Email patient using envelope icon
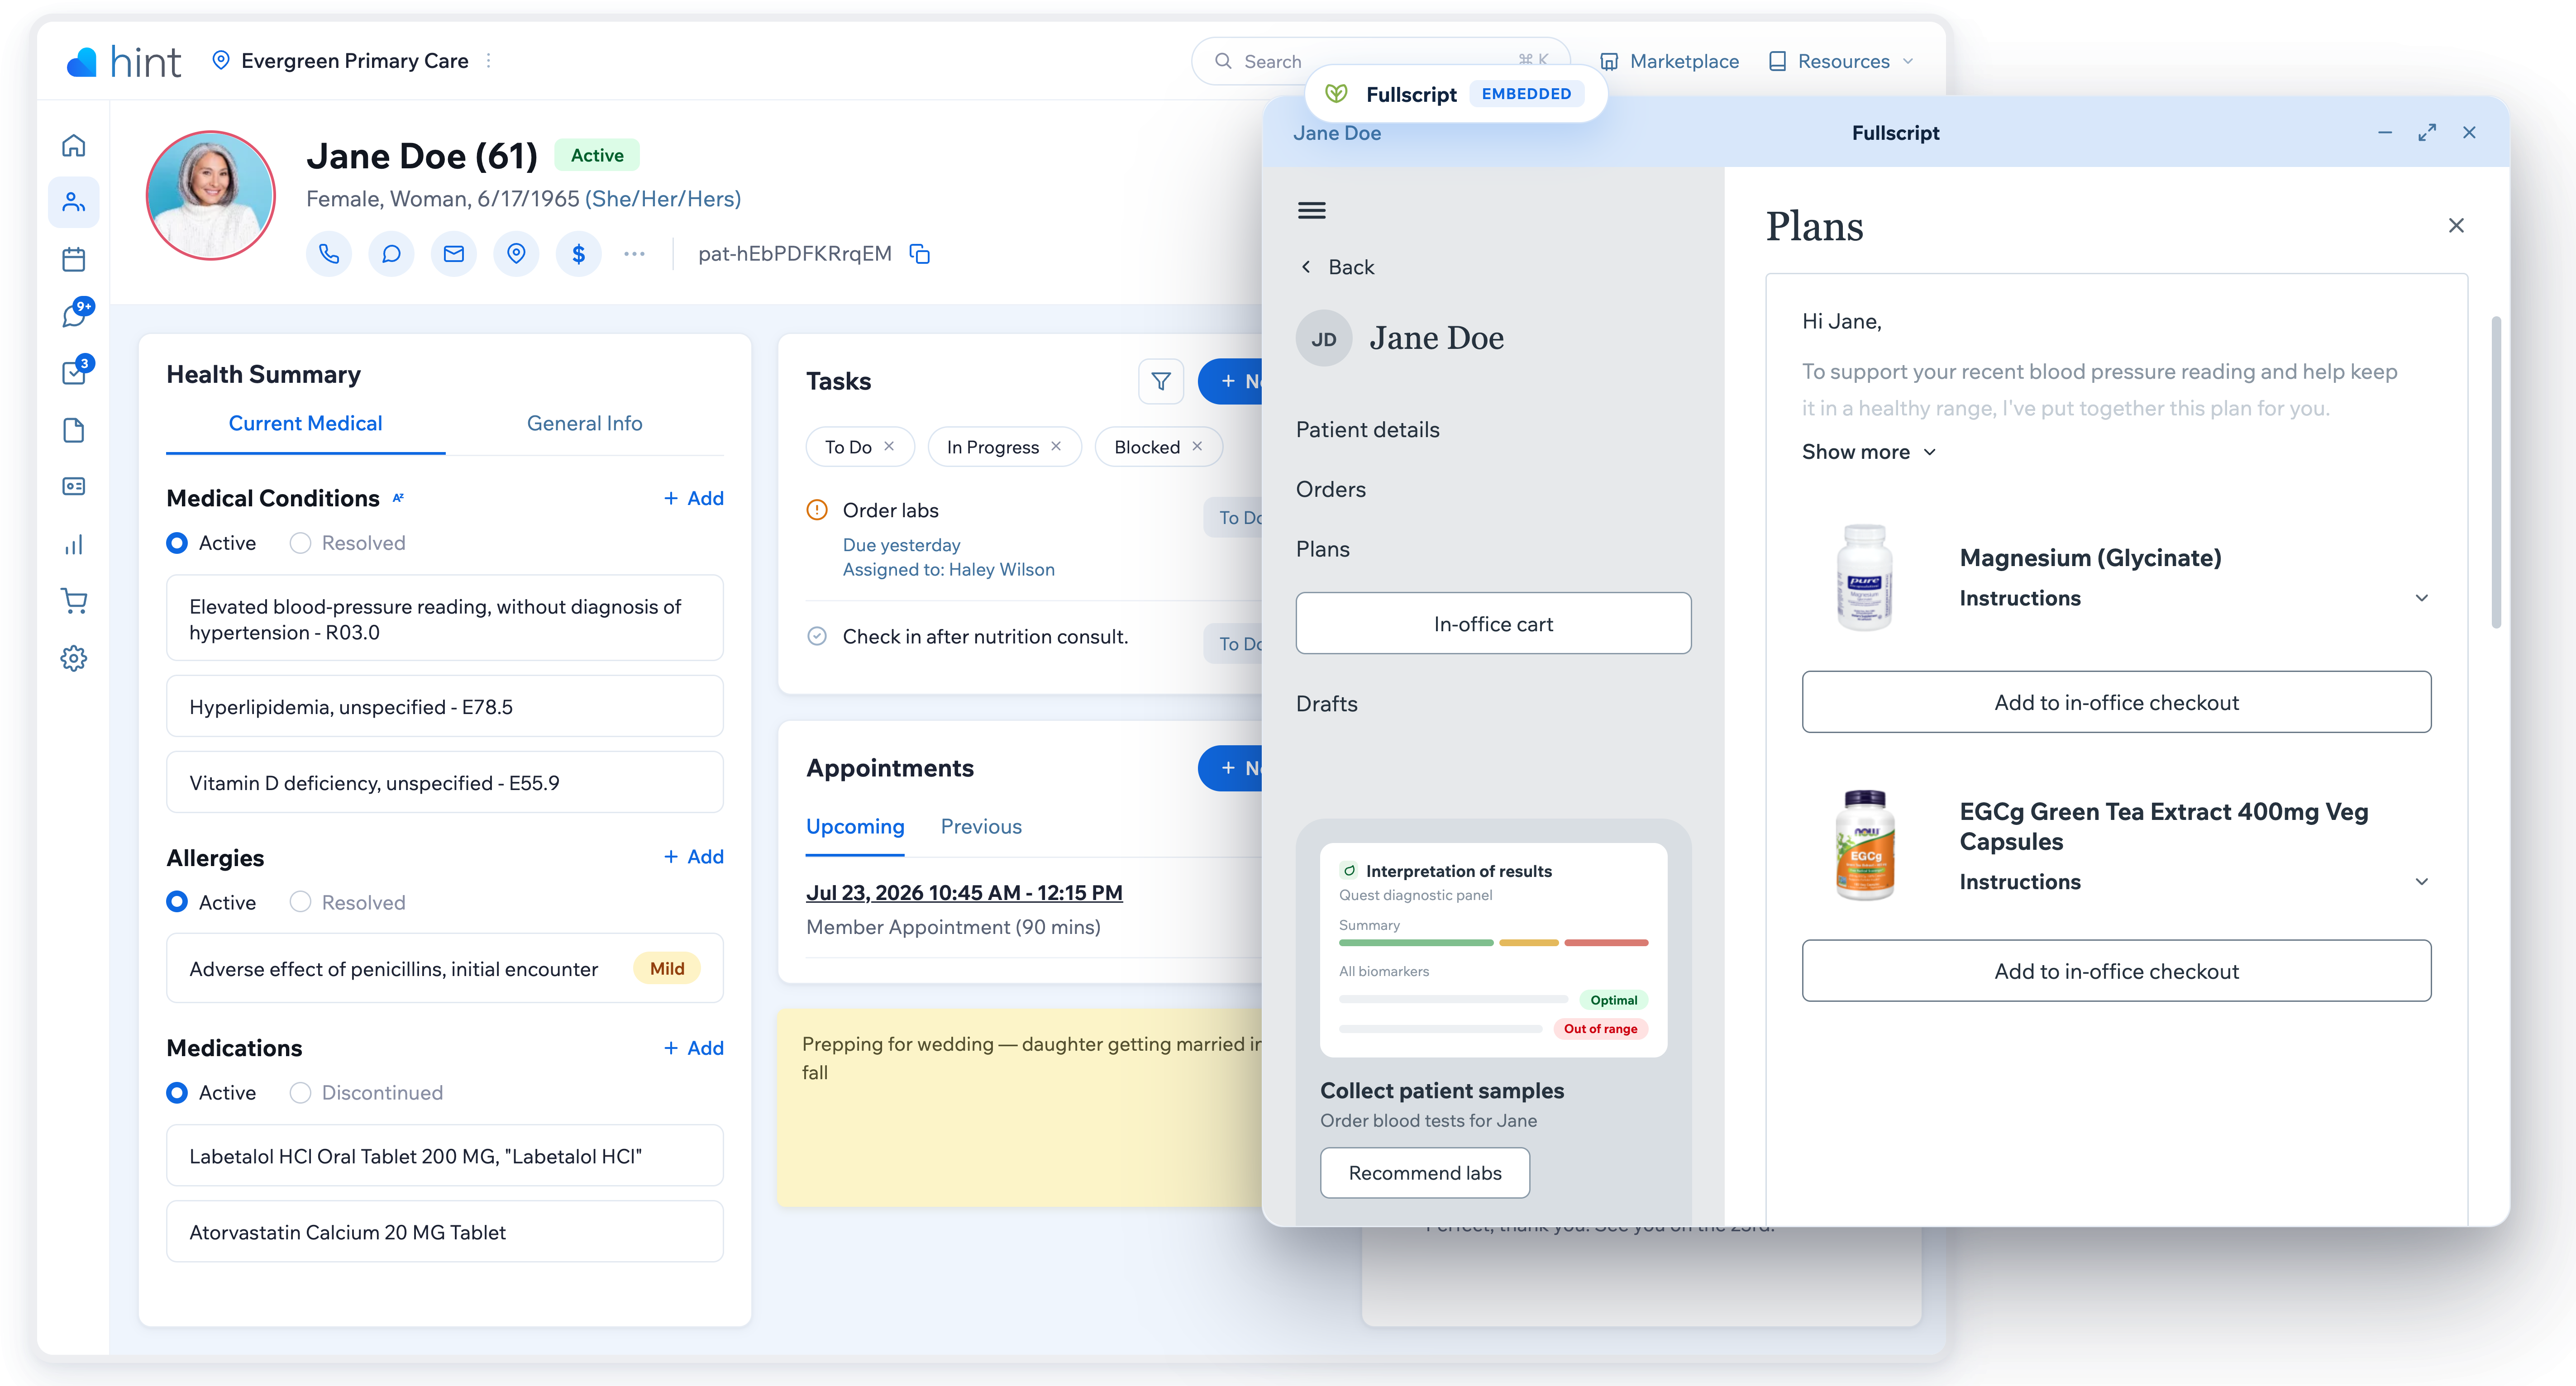Image resolution: width=2576 pixels, height=1386 pixels. (x=454, y=254)
